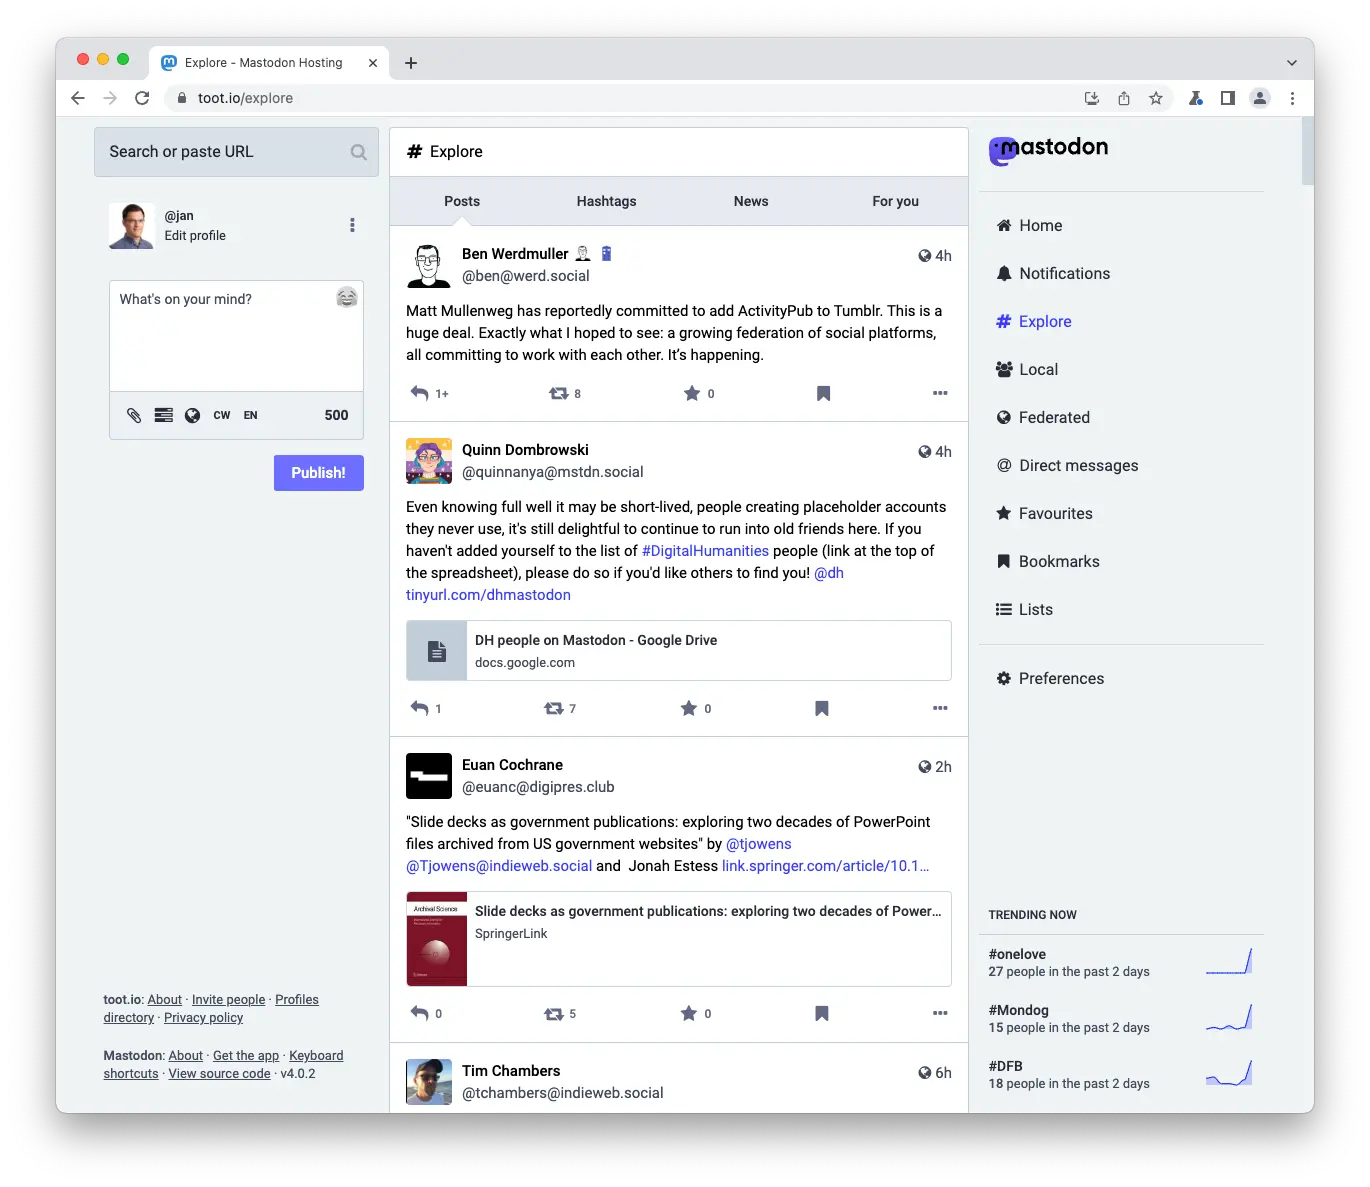Viewport: 1370px width, 1187px height.
Task: Favourite Quinn Dombrowski's post
Action: click(x=689, y=708)
